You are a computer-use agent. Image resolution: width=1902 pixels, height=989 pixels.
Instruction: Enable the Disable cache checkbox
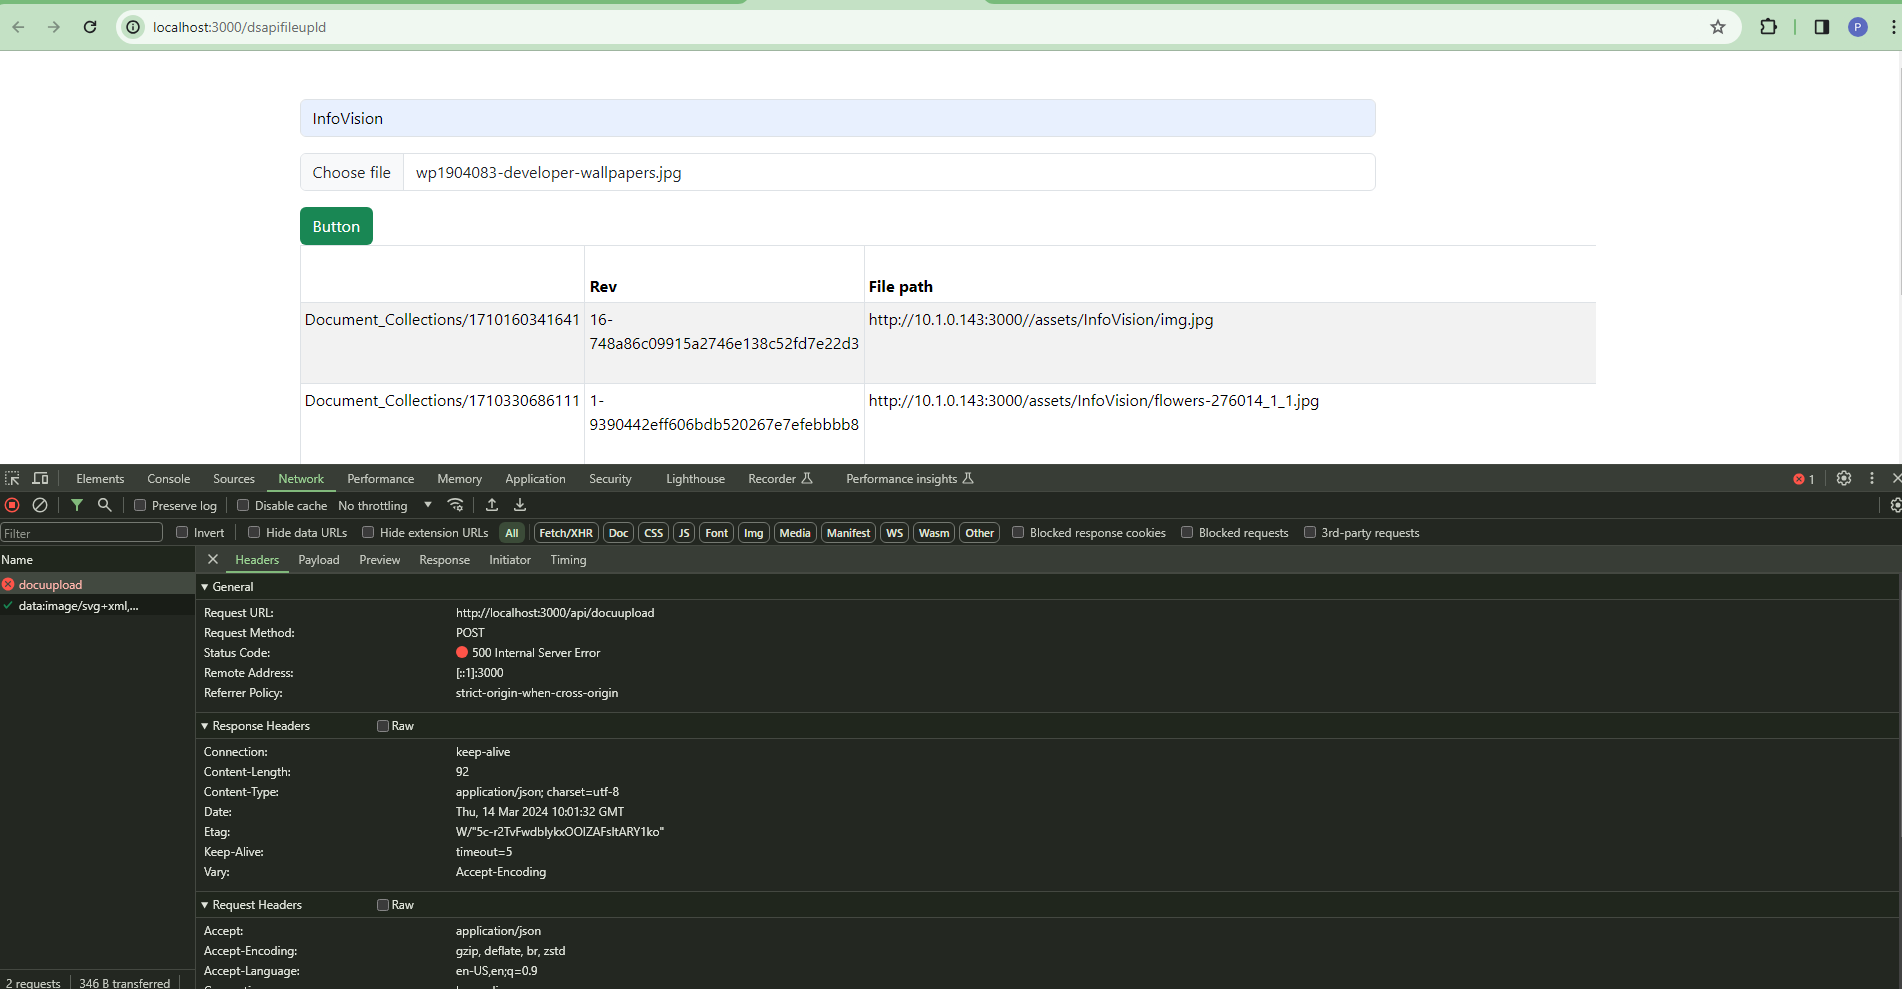pyautogui.click(x=244, y=505)
